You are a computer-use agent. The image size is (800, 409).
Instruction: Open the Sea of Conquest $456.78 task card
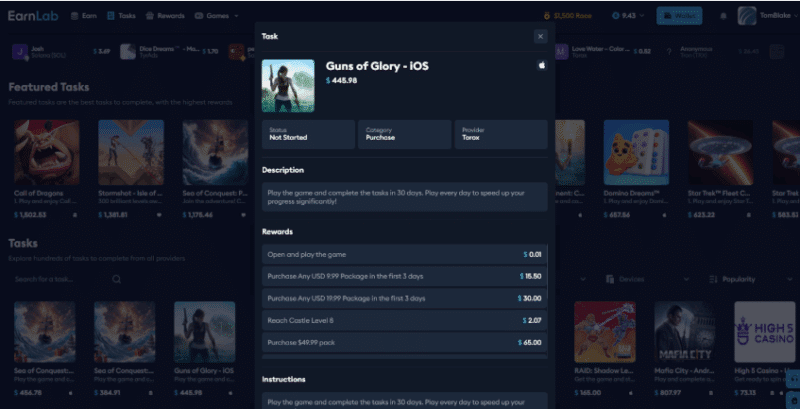click(x=44, y=349)
